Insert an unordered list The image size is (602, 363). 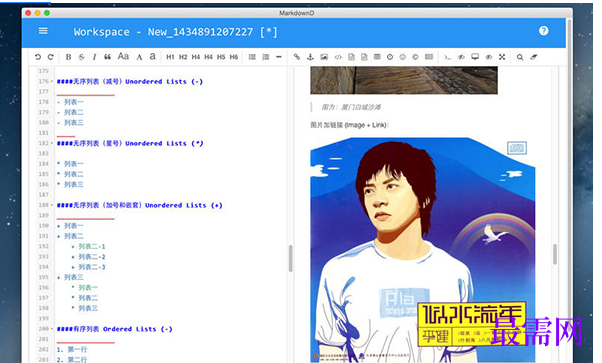[252, 57]
